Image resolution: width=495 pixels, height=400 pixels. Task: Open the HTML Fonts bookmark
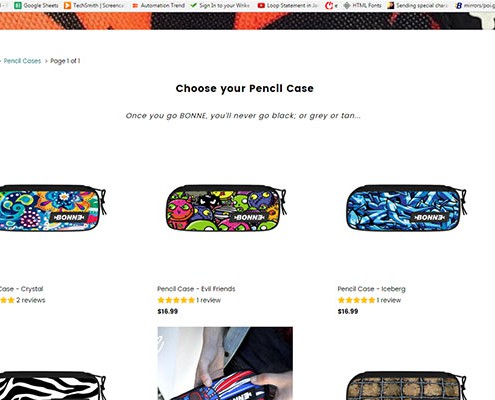click(362, 5)
